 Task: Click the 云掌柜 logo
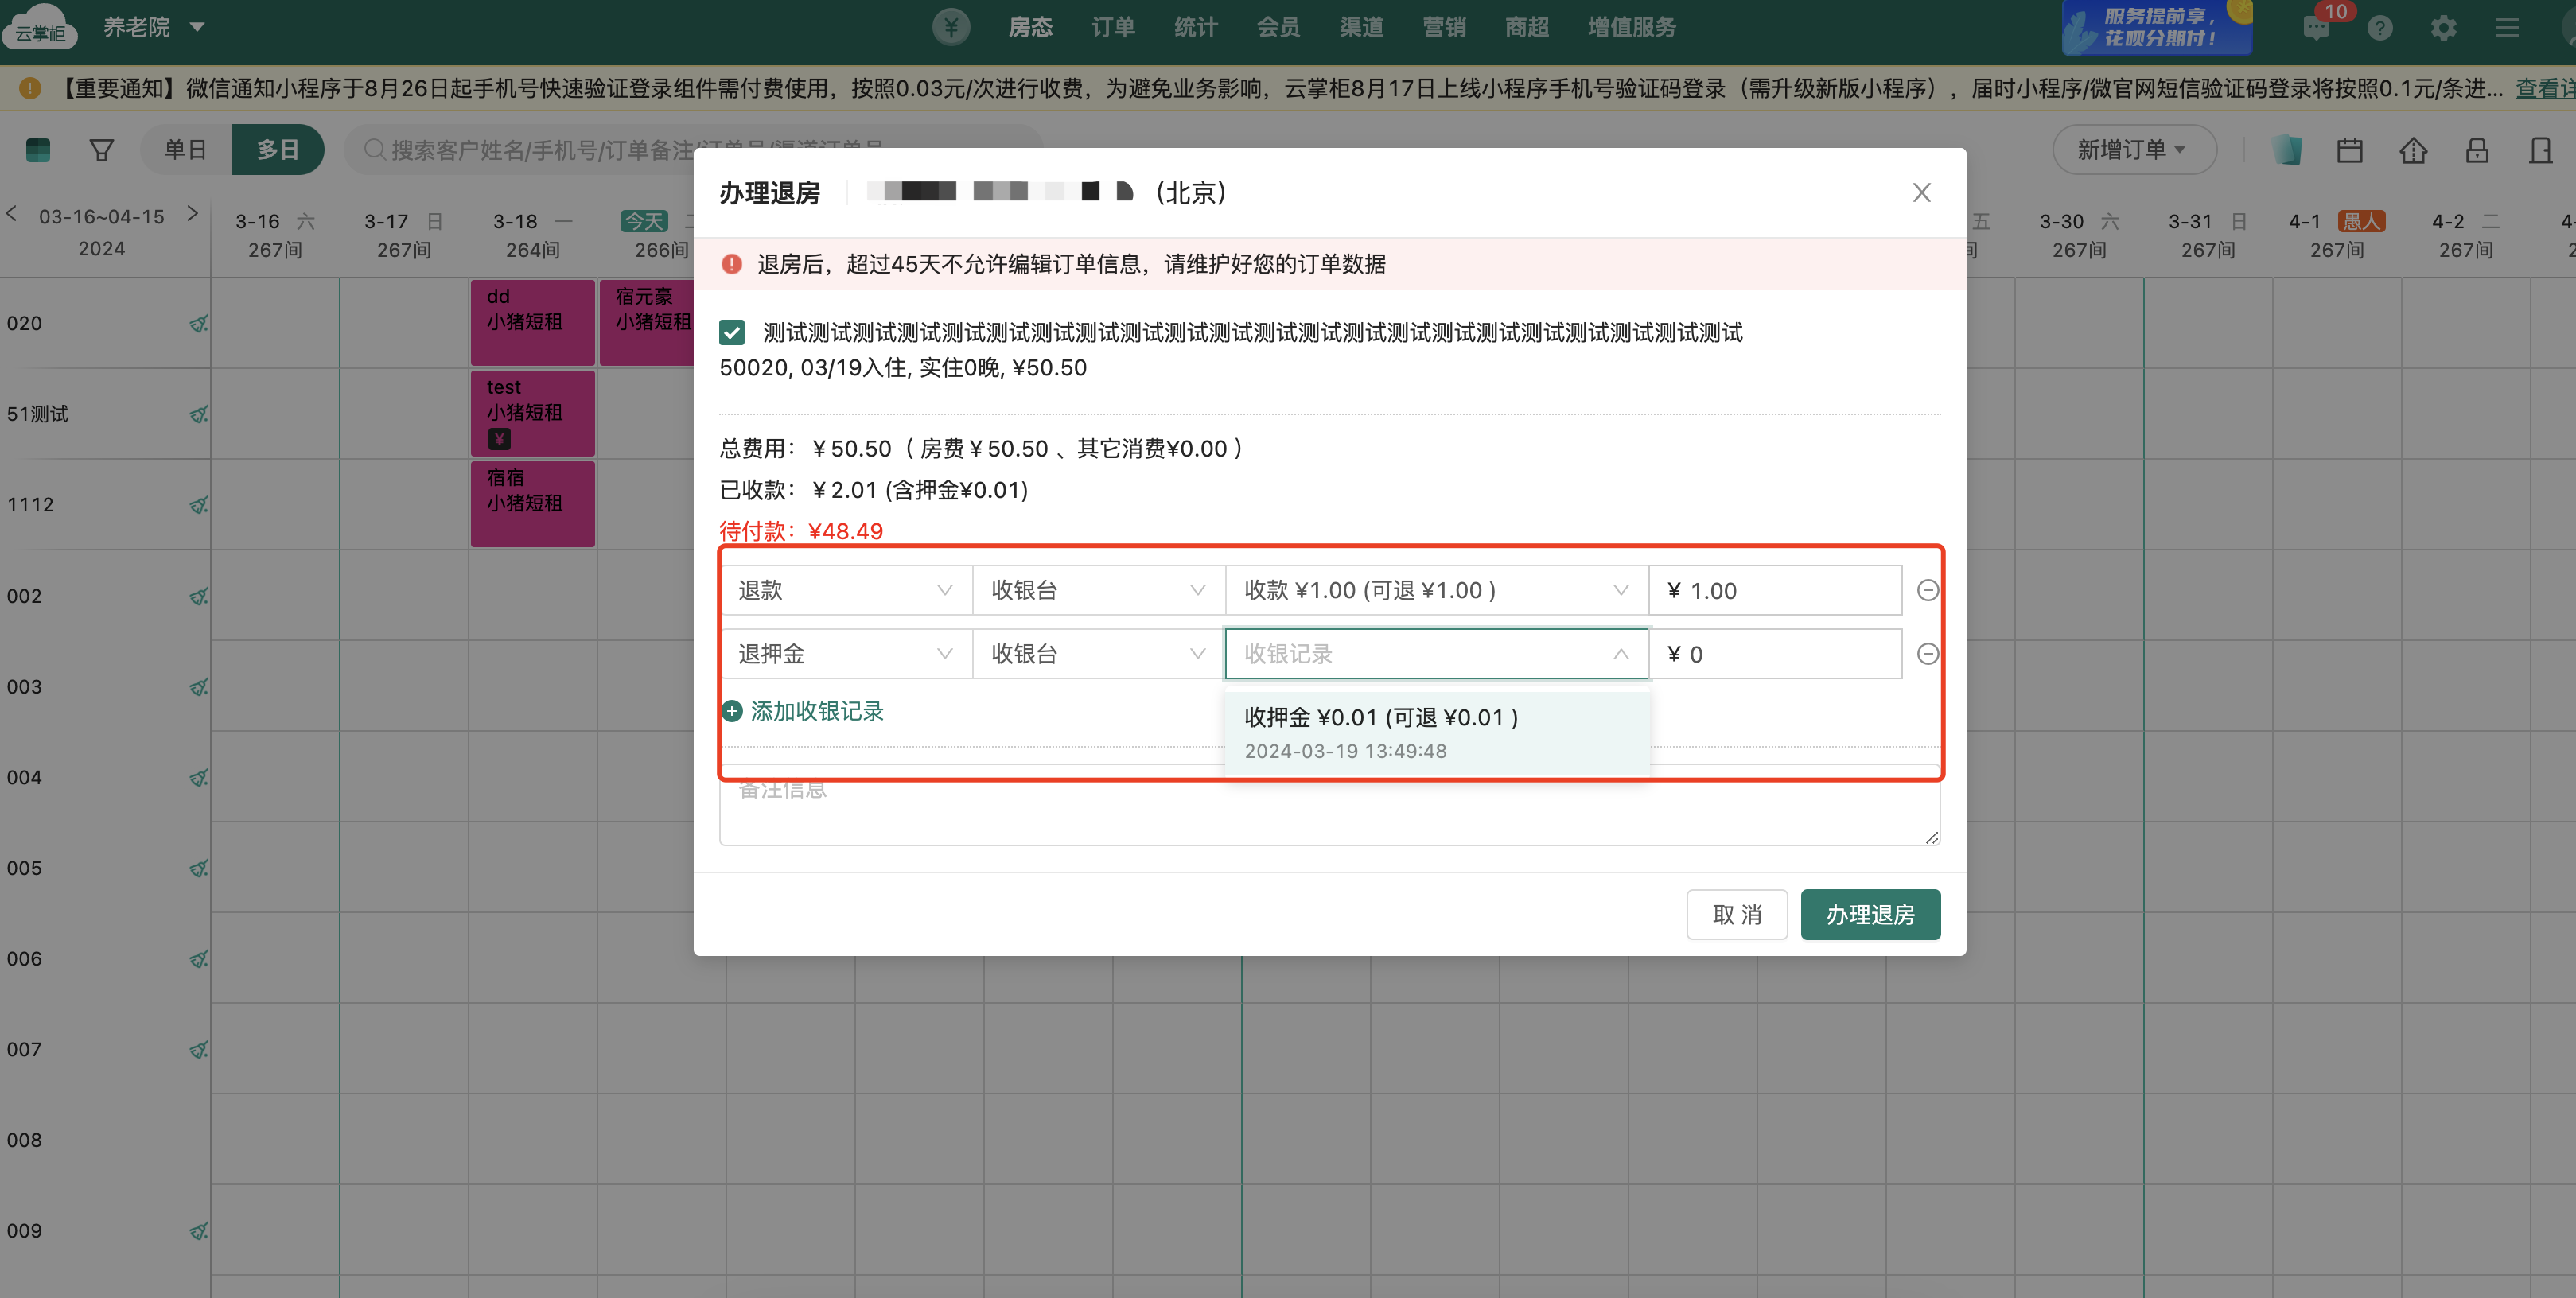pyautogui.click(x=40, y=28)
